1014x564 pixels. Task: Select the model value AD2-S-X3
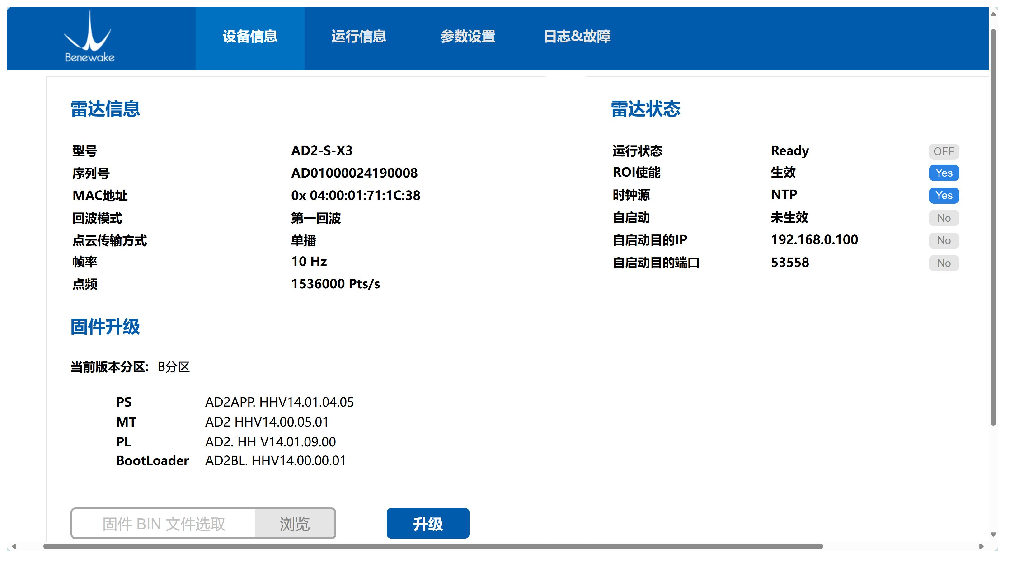pyautogui.click(x=321, y=151)
